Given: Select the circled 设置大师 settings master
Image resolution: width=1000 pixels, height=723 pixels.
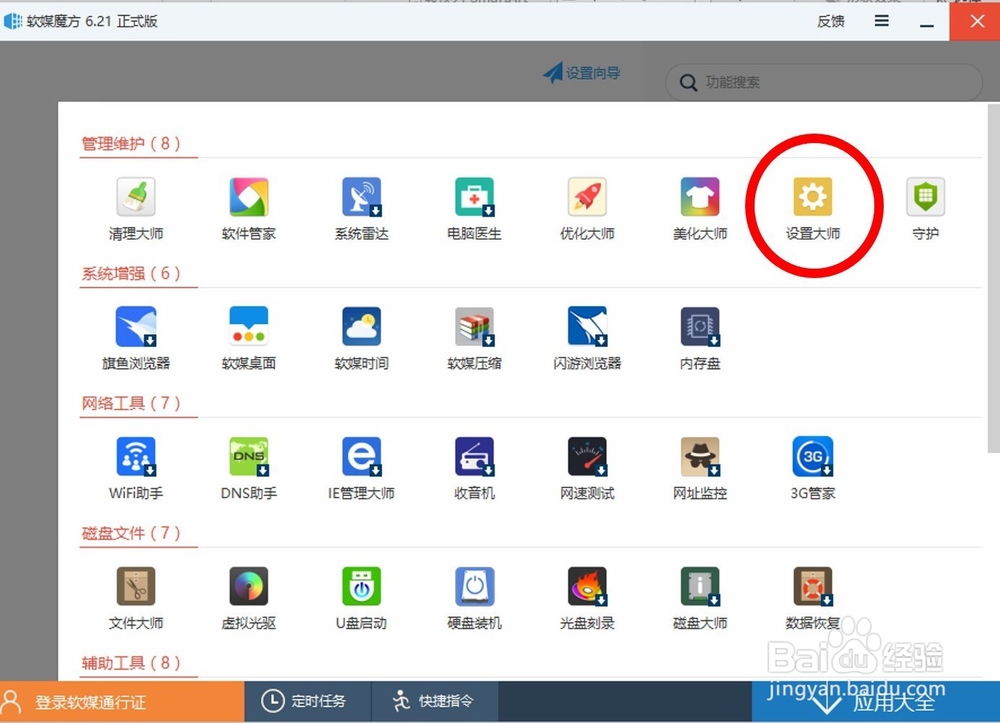Looking at the screenshot, I should pyautogui.click(x=813, y=197).
